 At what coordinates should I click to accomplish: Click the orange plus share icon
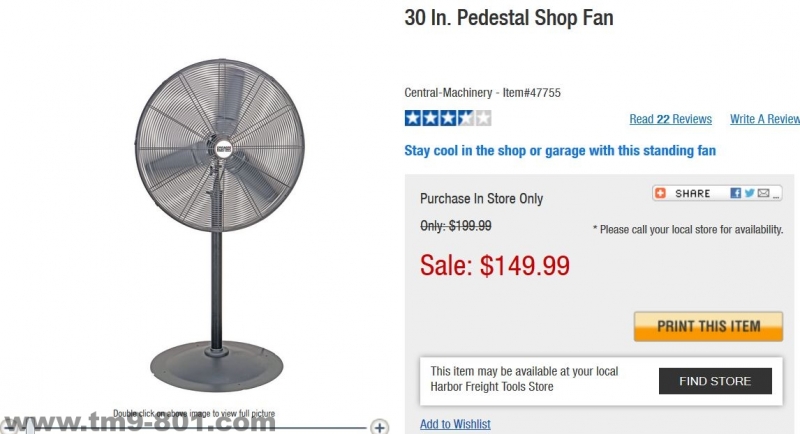click(x=660, y=193)
